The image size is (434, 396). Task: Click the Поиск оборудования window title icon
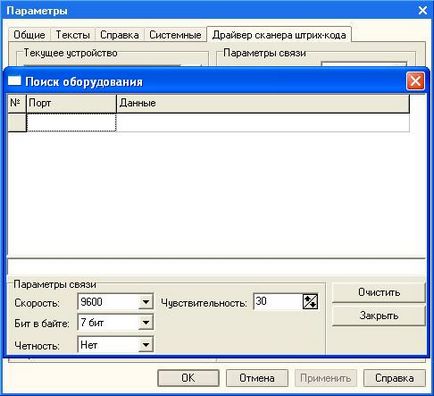coord(14,81)
